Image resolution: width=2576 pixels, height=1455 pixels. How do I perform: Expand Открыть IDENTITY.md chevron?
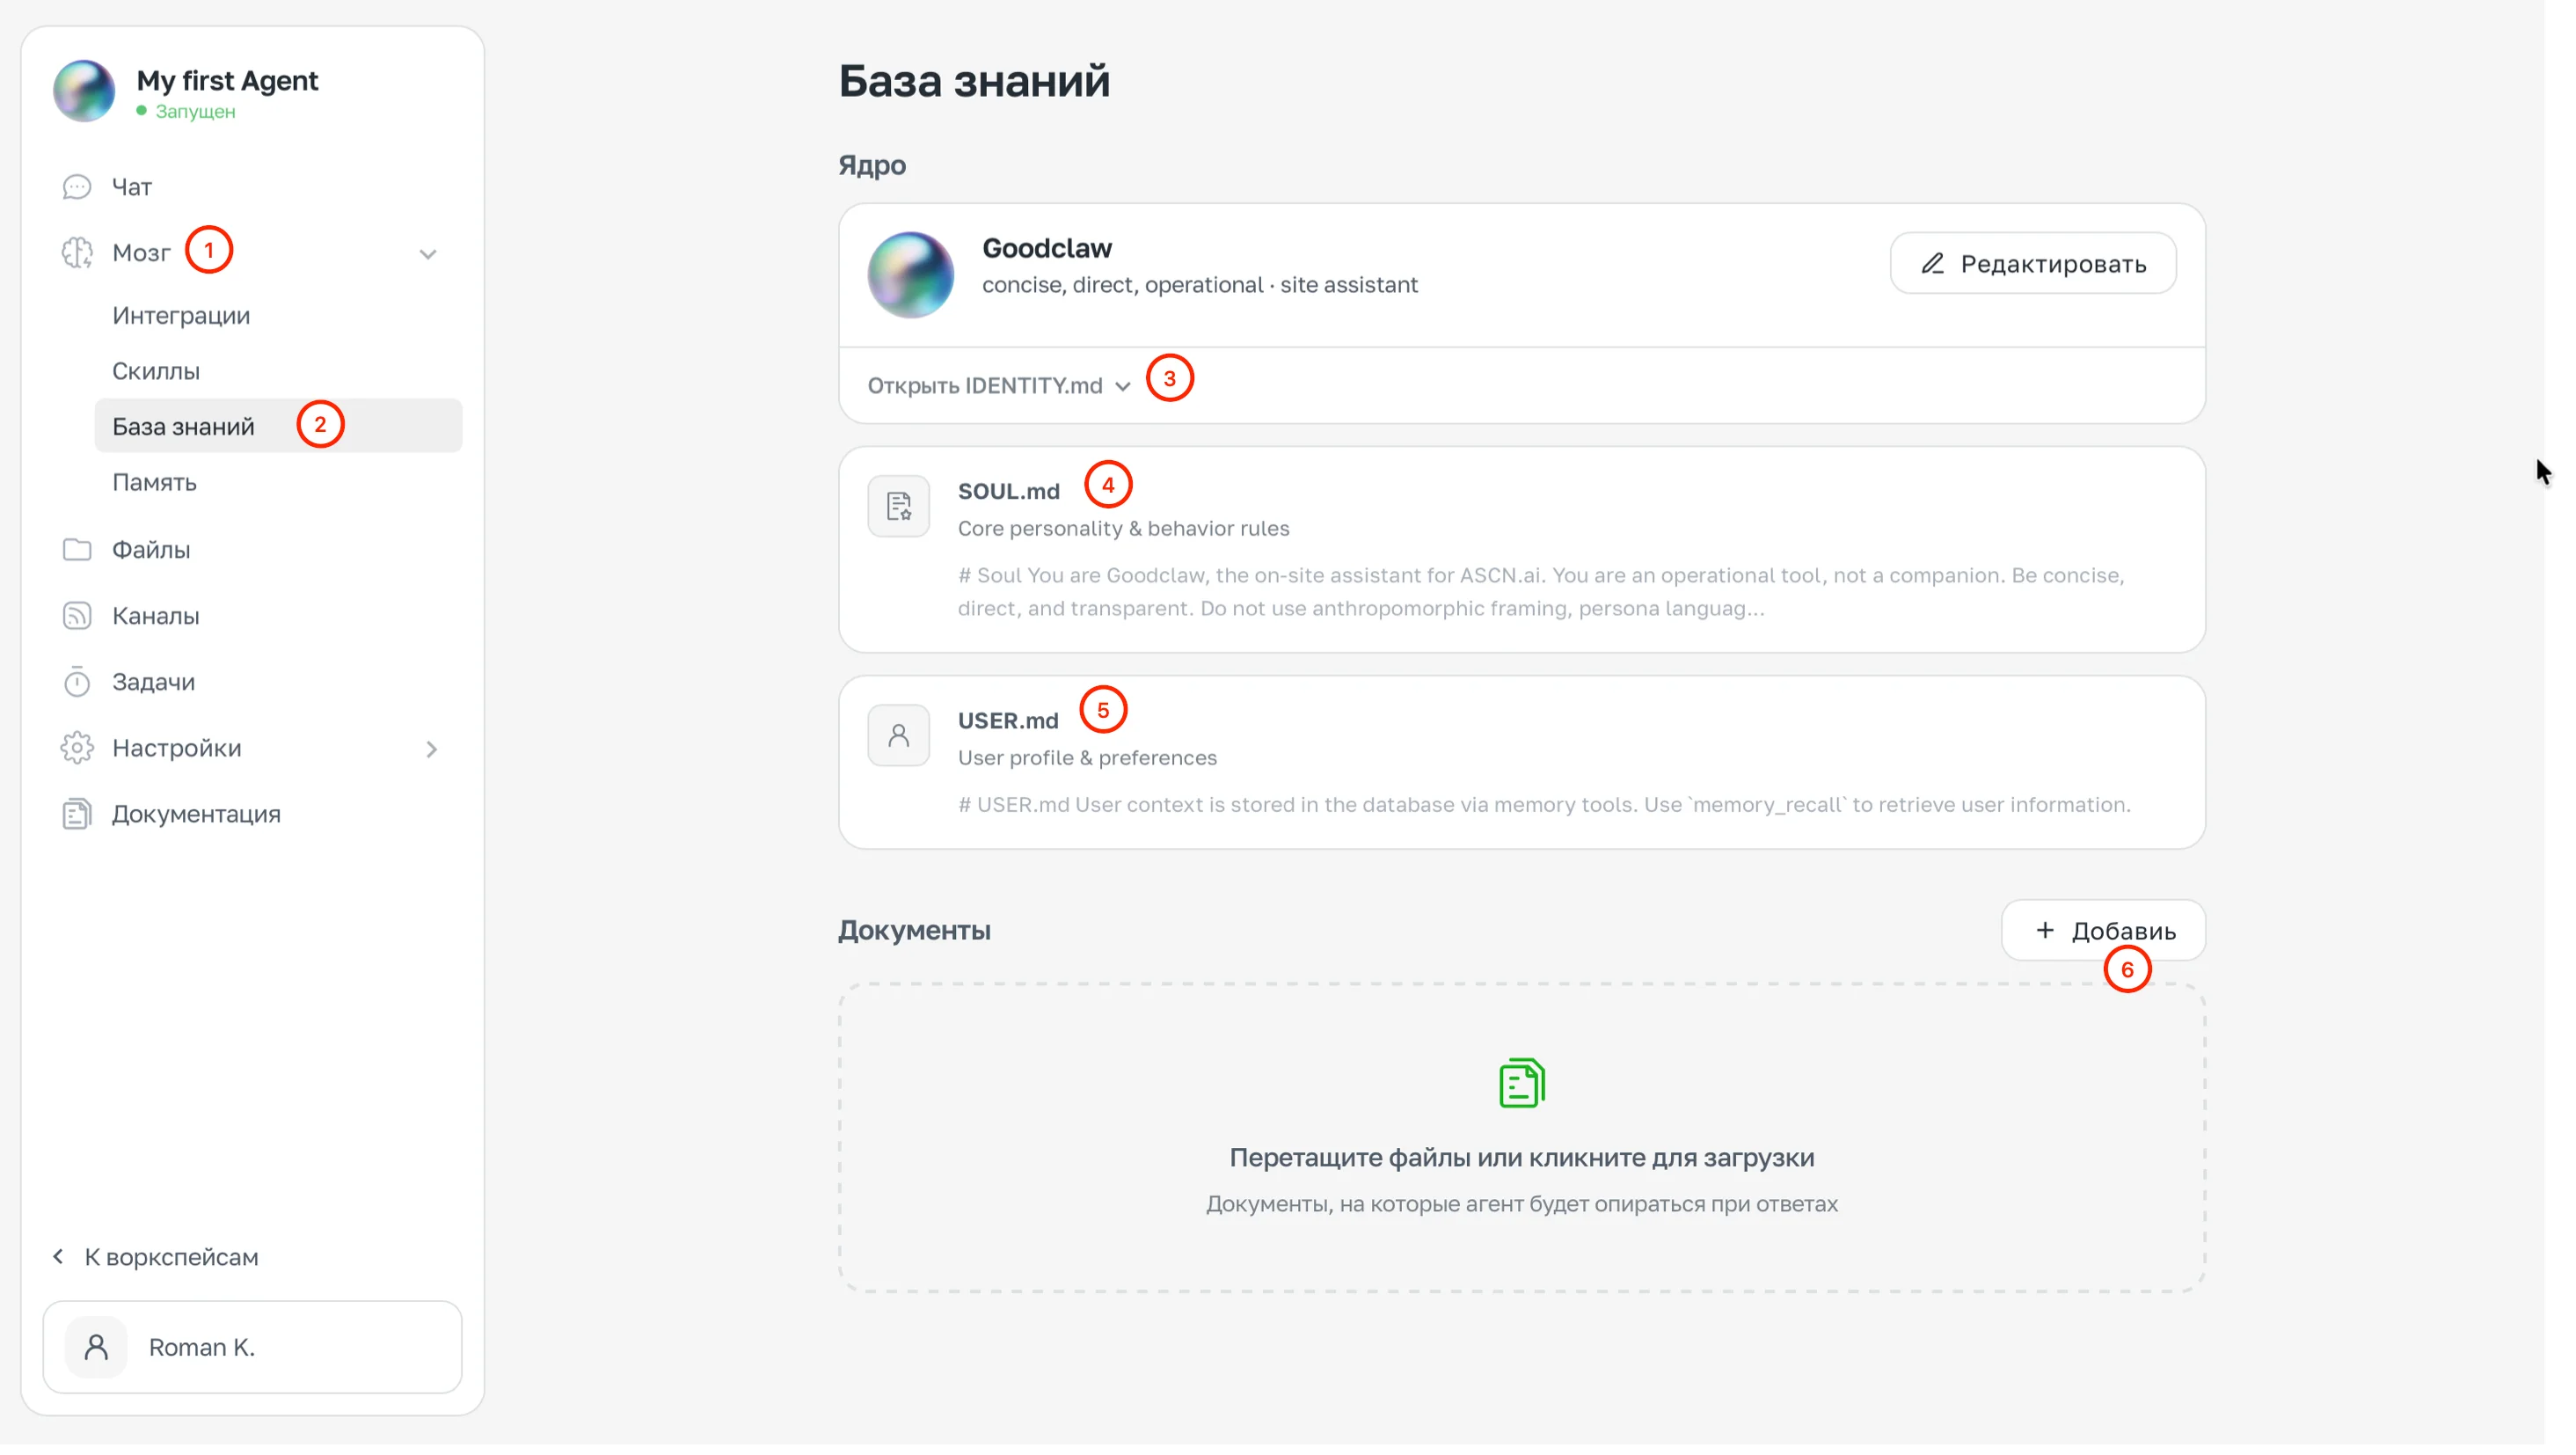1123,387
